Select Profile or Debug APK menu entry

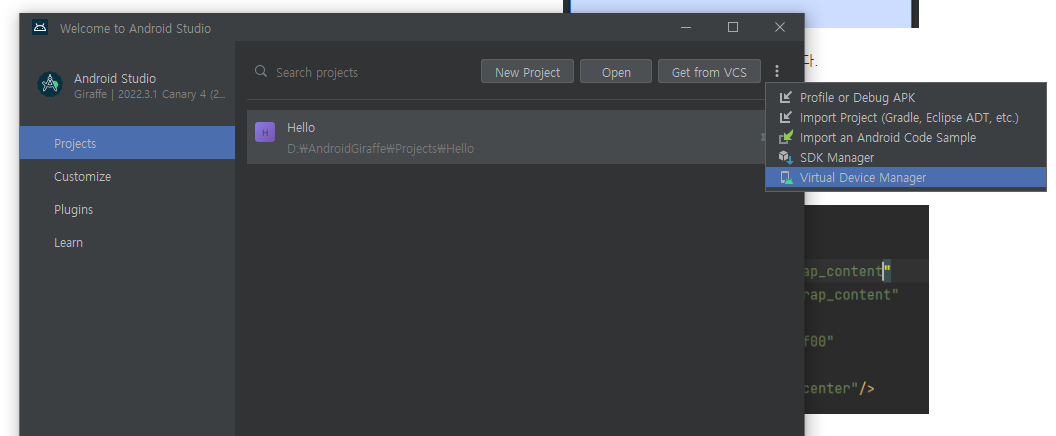point(906,98)
